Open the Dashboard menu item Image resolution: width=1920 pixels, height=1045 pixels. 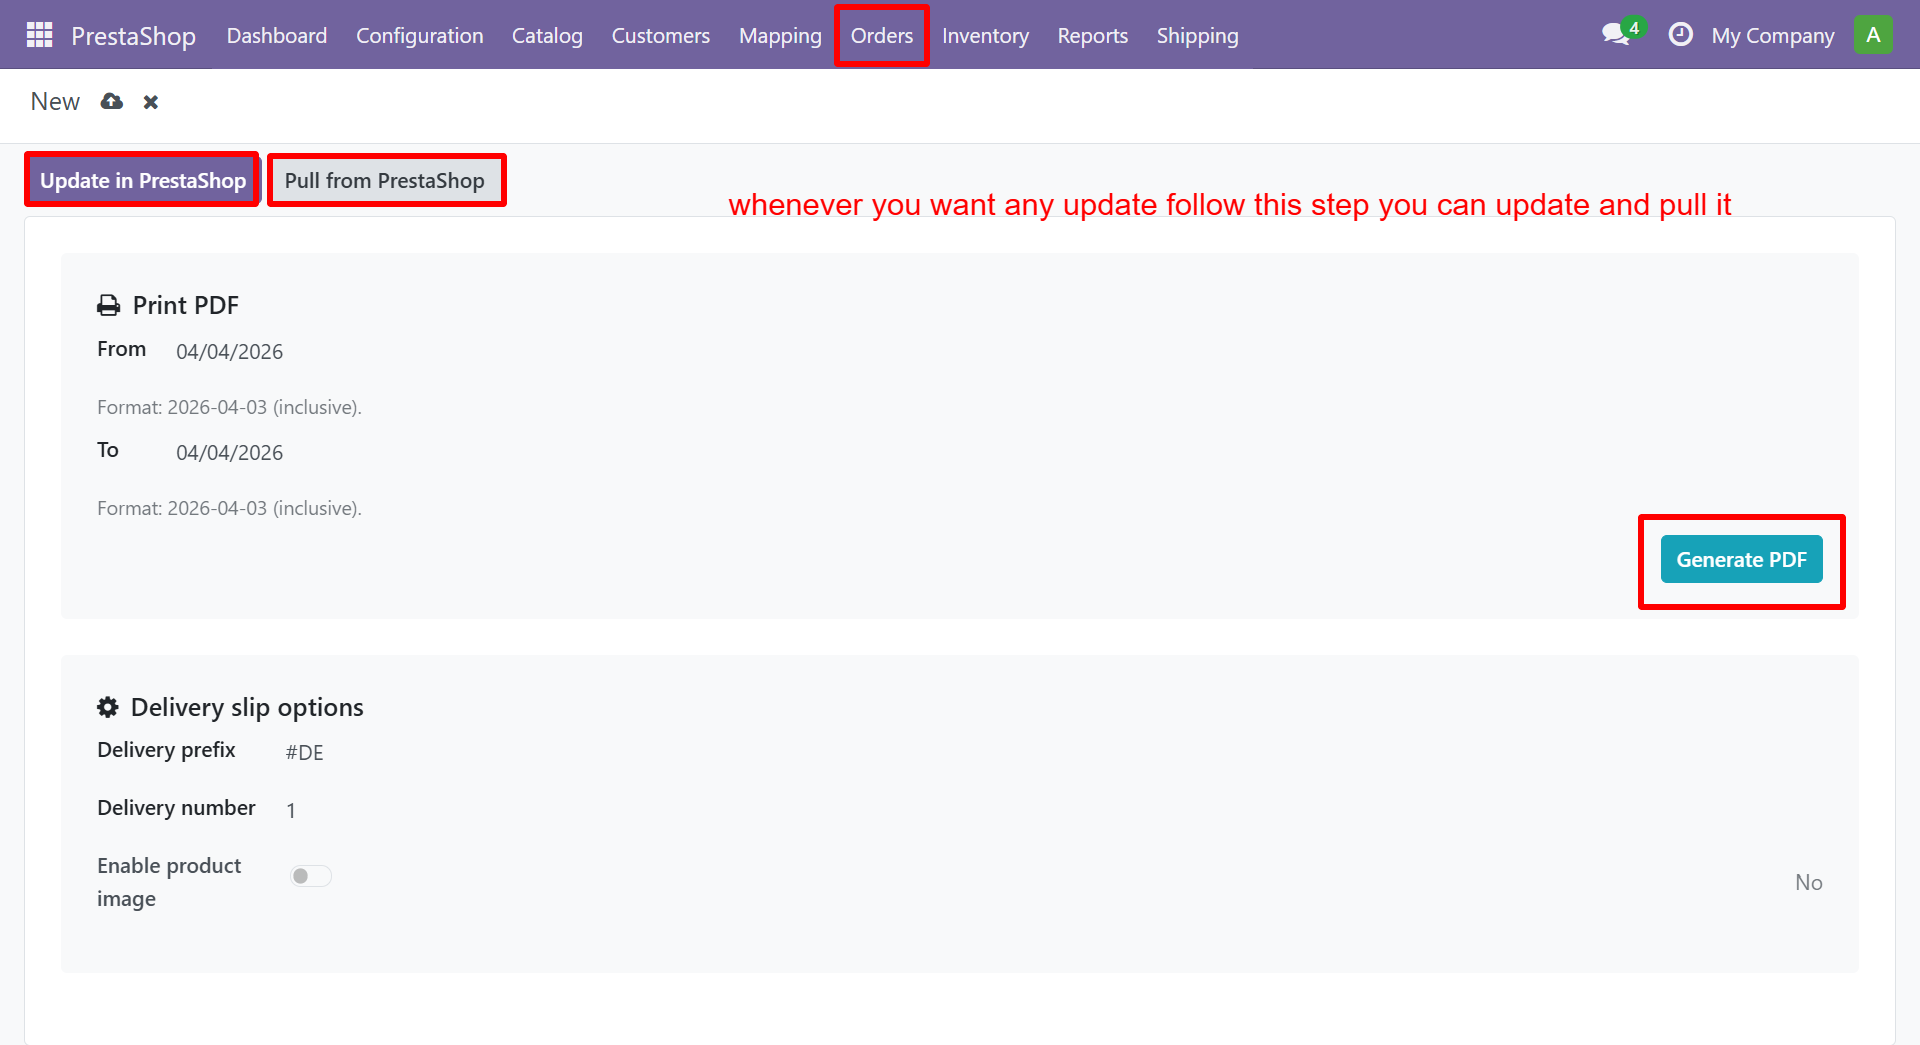(276, 36)
